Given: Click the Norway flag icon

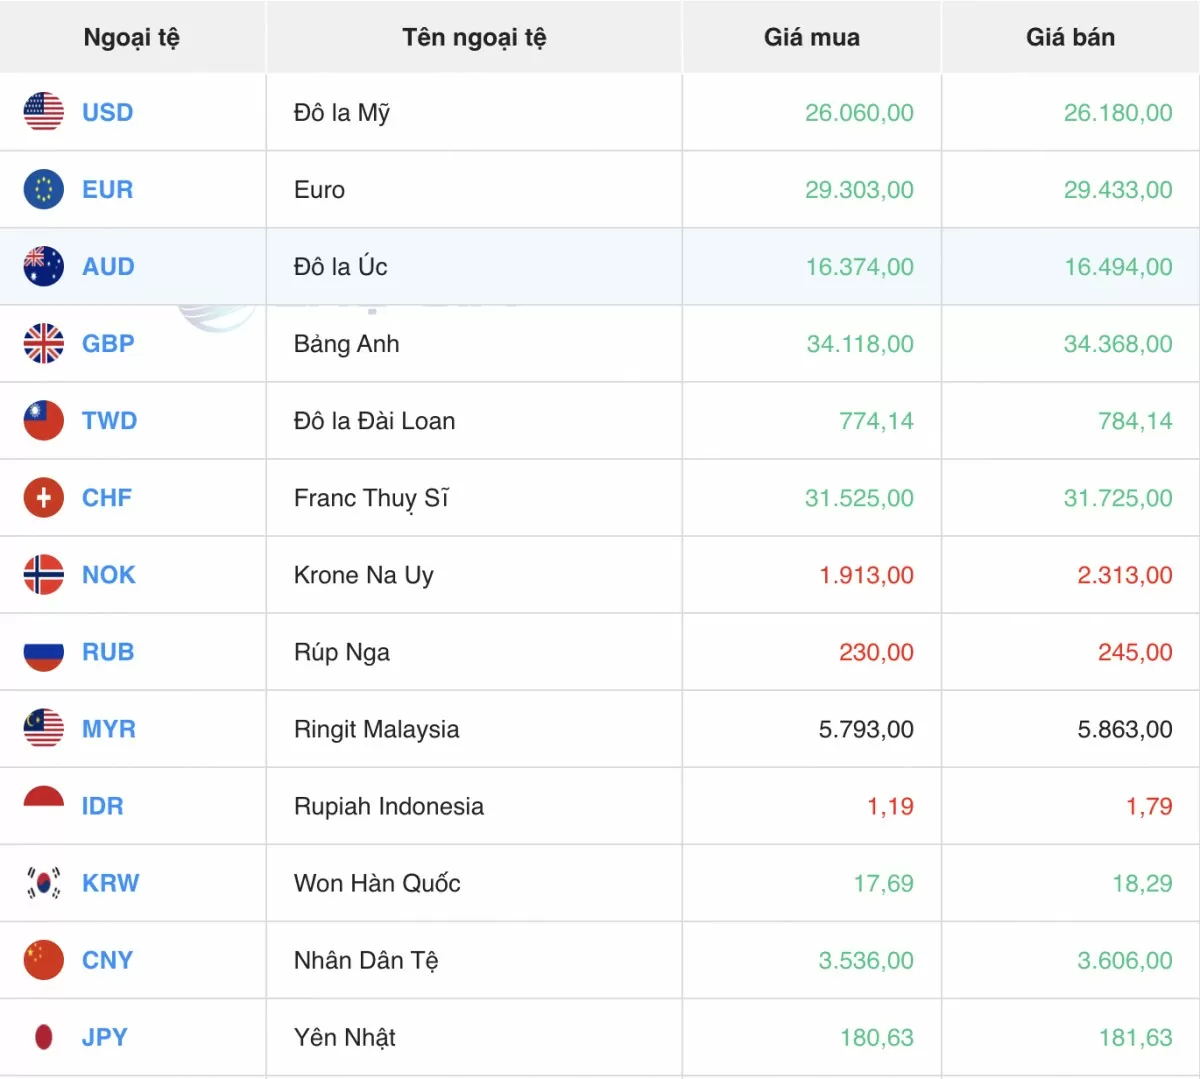Looking at the screenshot, I should click(43, 574).
